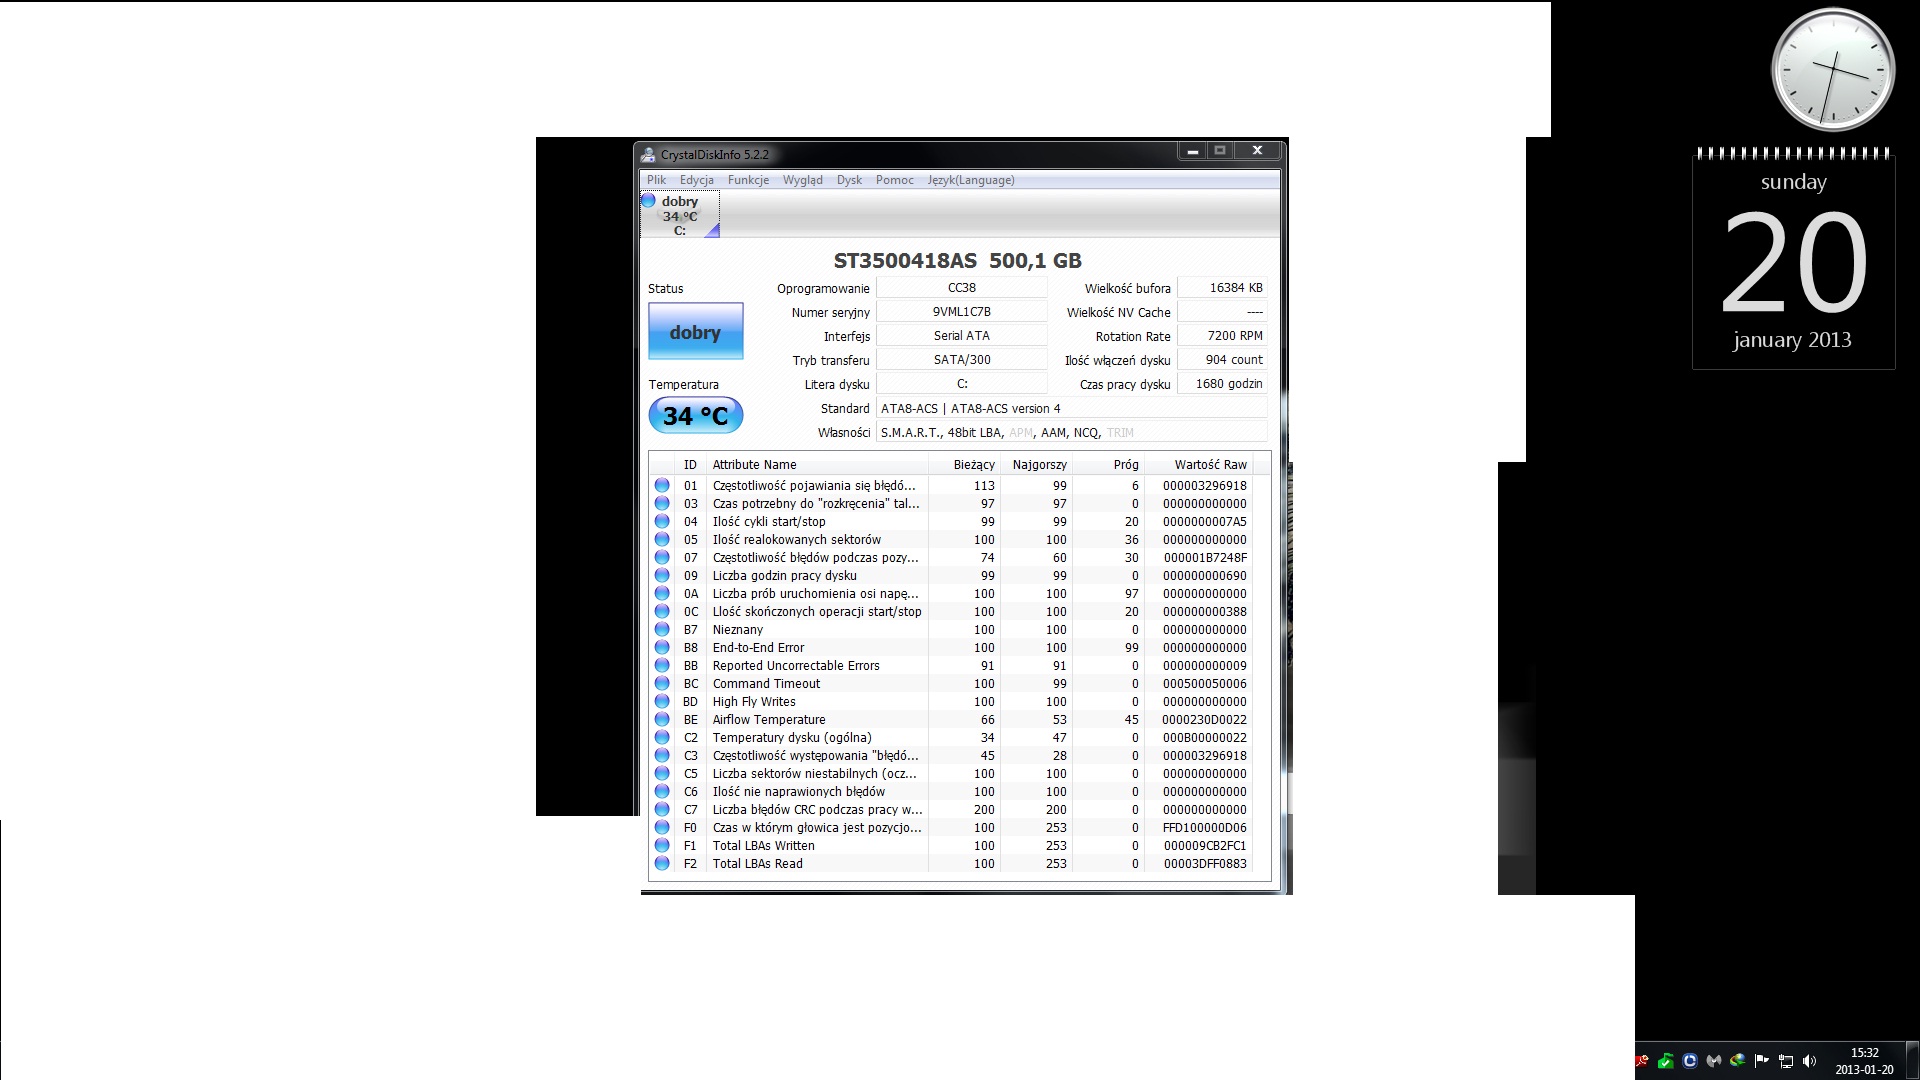The height and width of the screenshot is (1080, 1920).
Task: Click the Malwarebytes tray icon
Action: (x=1713, y=1061)
